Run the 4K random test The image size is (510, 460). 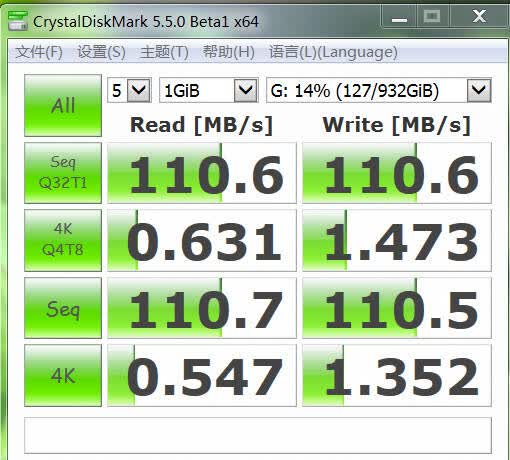[63, 375]
